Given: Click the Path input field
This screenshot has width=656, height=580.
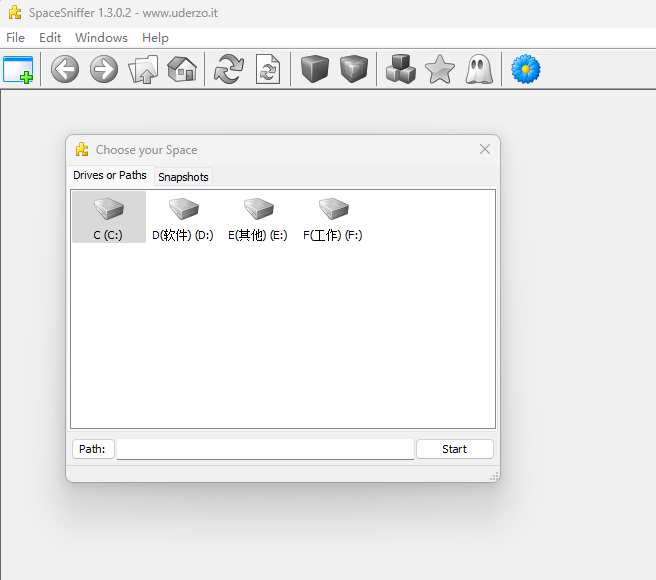Looking at the screenshot, I should point(265,449).
